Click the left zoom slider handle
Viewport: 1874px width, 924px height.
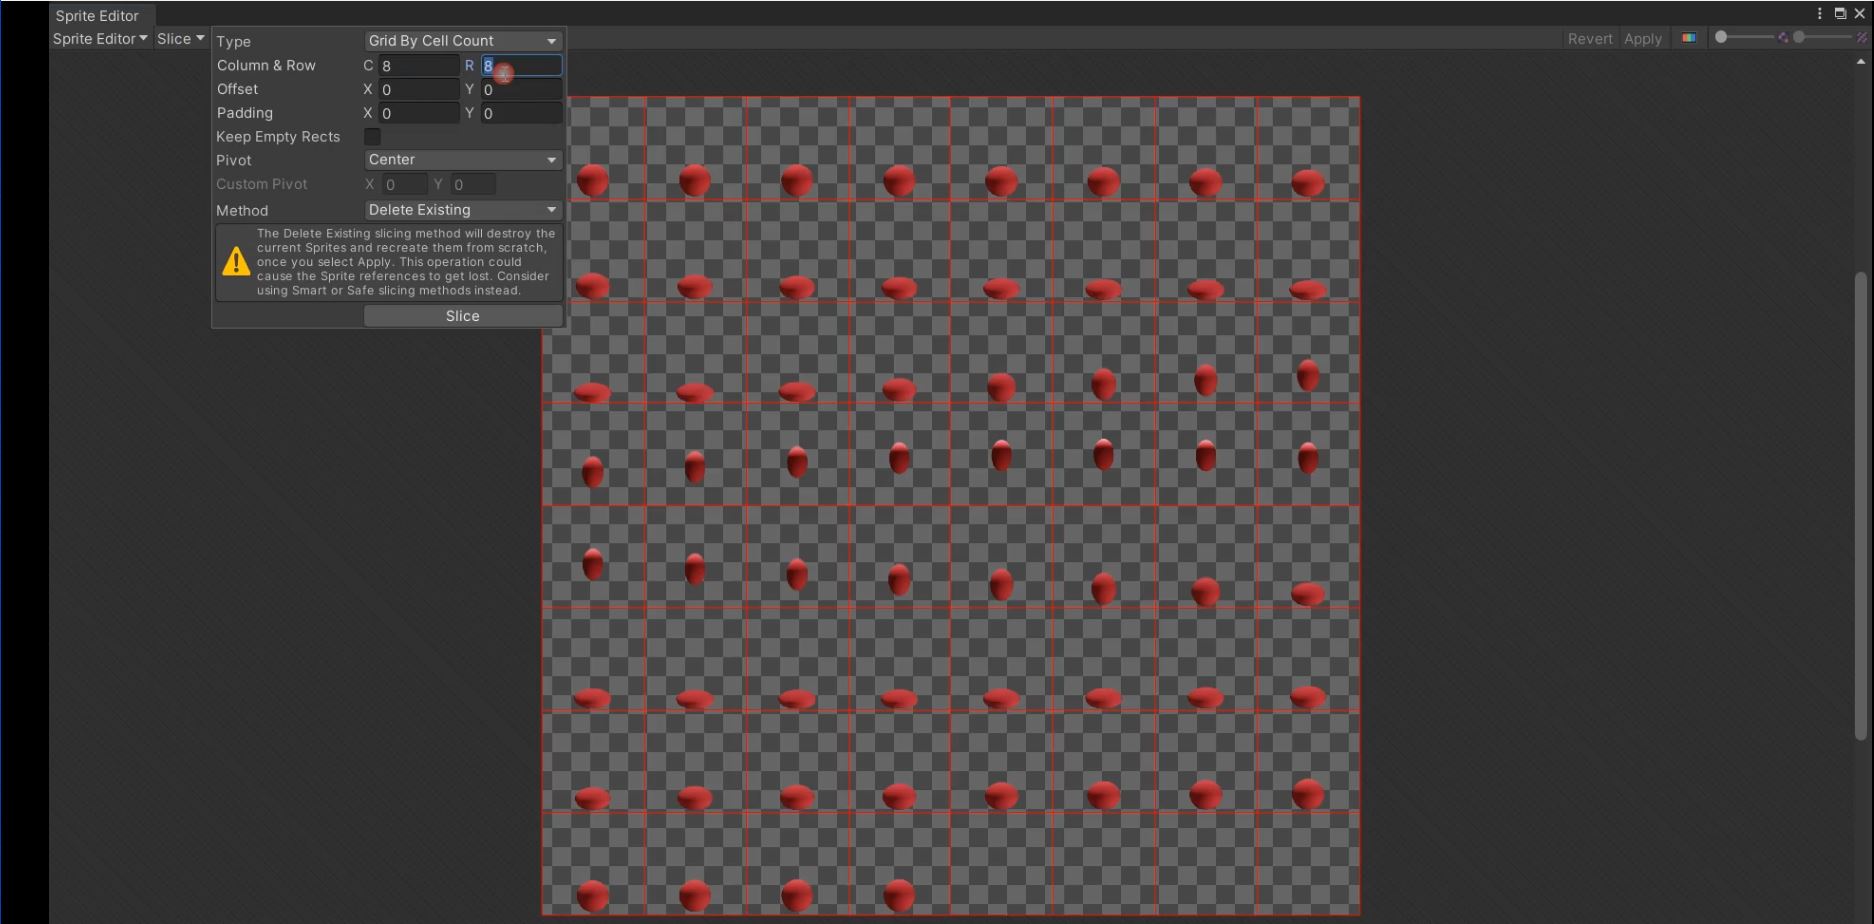click(x=1721, y=38)
